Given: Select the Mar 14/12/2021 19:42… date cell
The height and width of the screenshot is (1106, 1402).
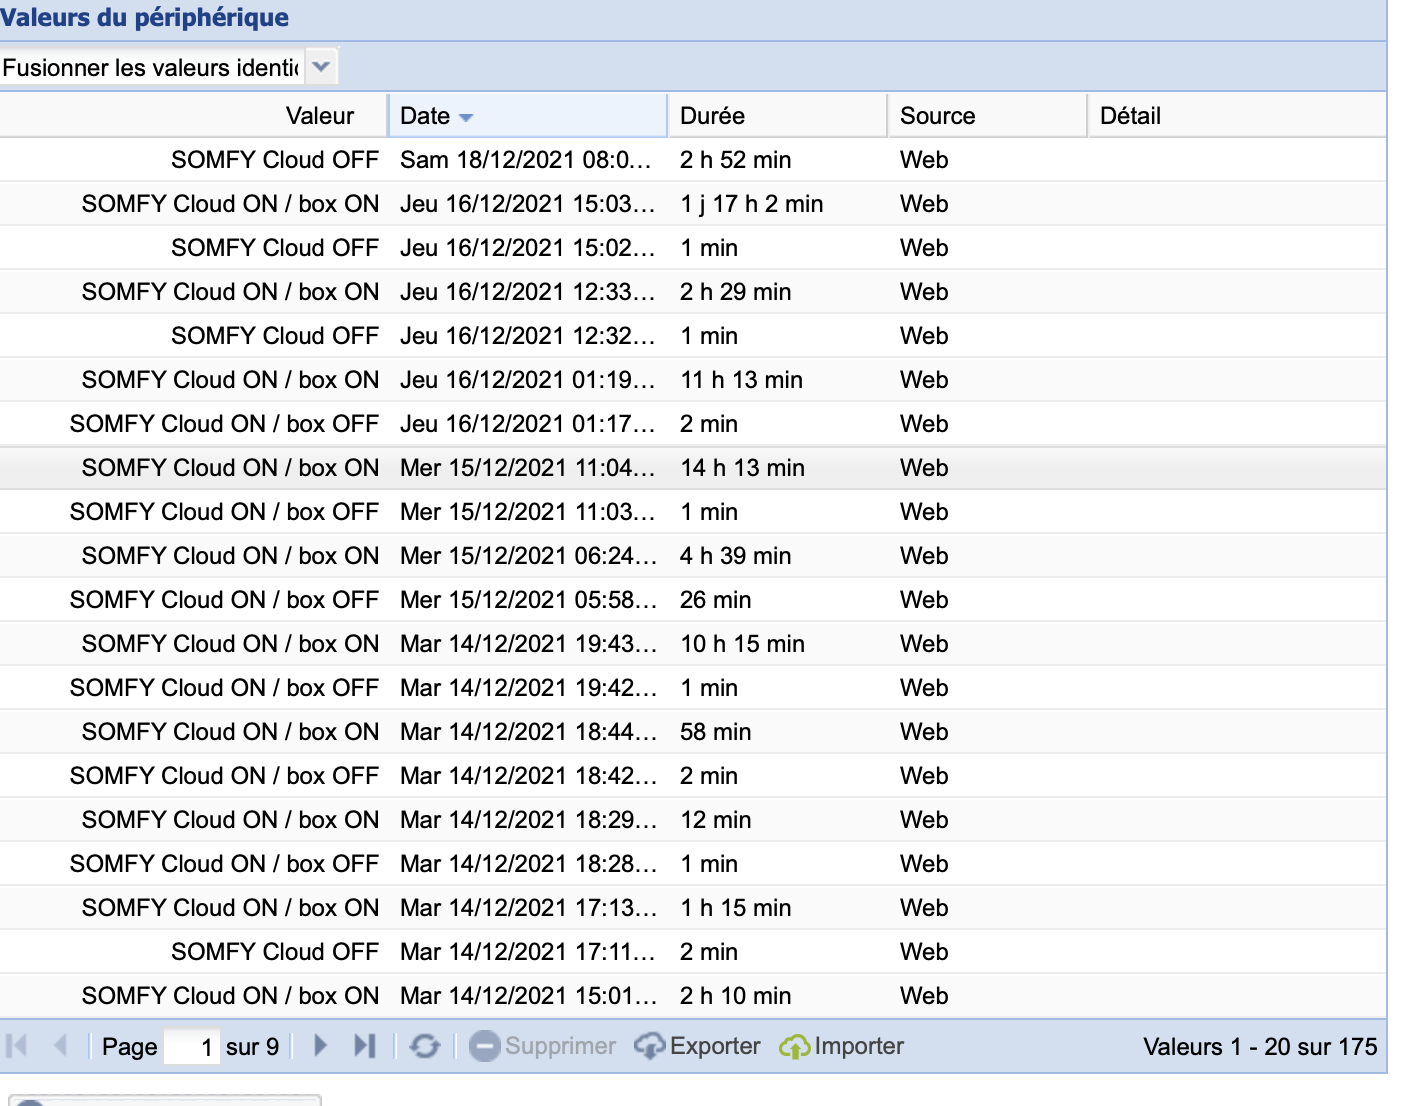Looking at the screenshot, I should click(x=528, y=688).
